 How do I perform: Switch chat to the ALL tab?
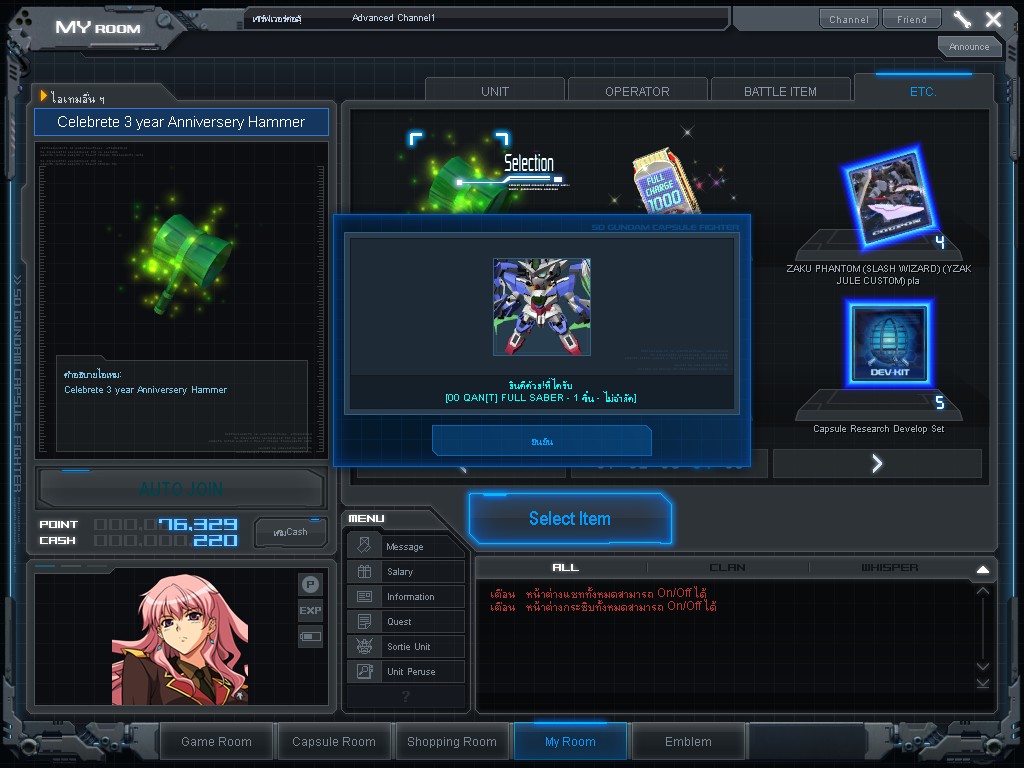(x=565, y=568)
